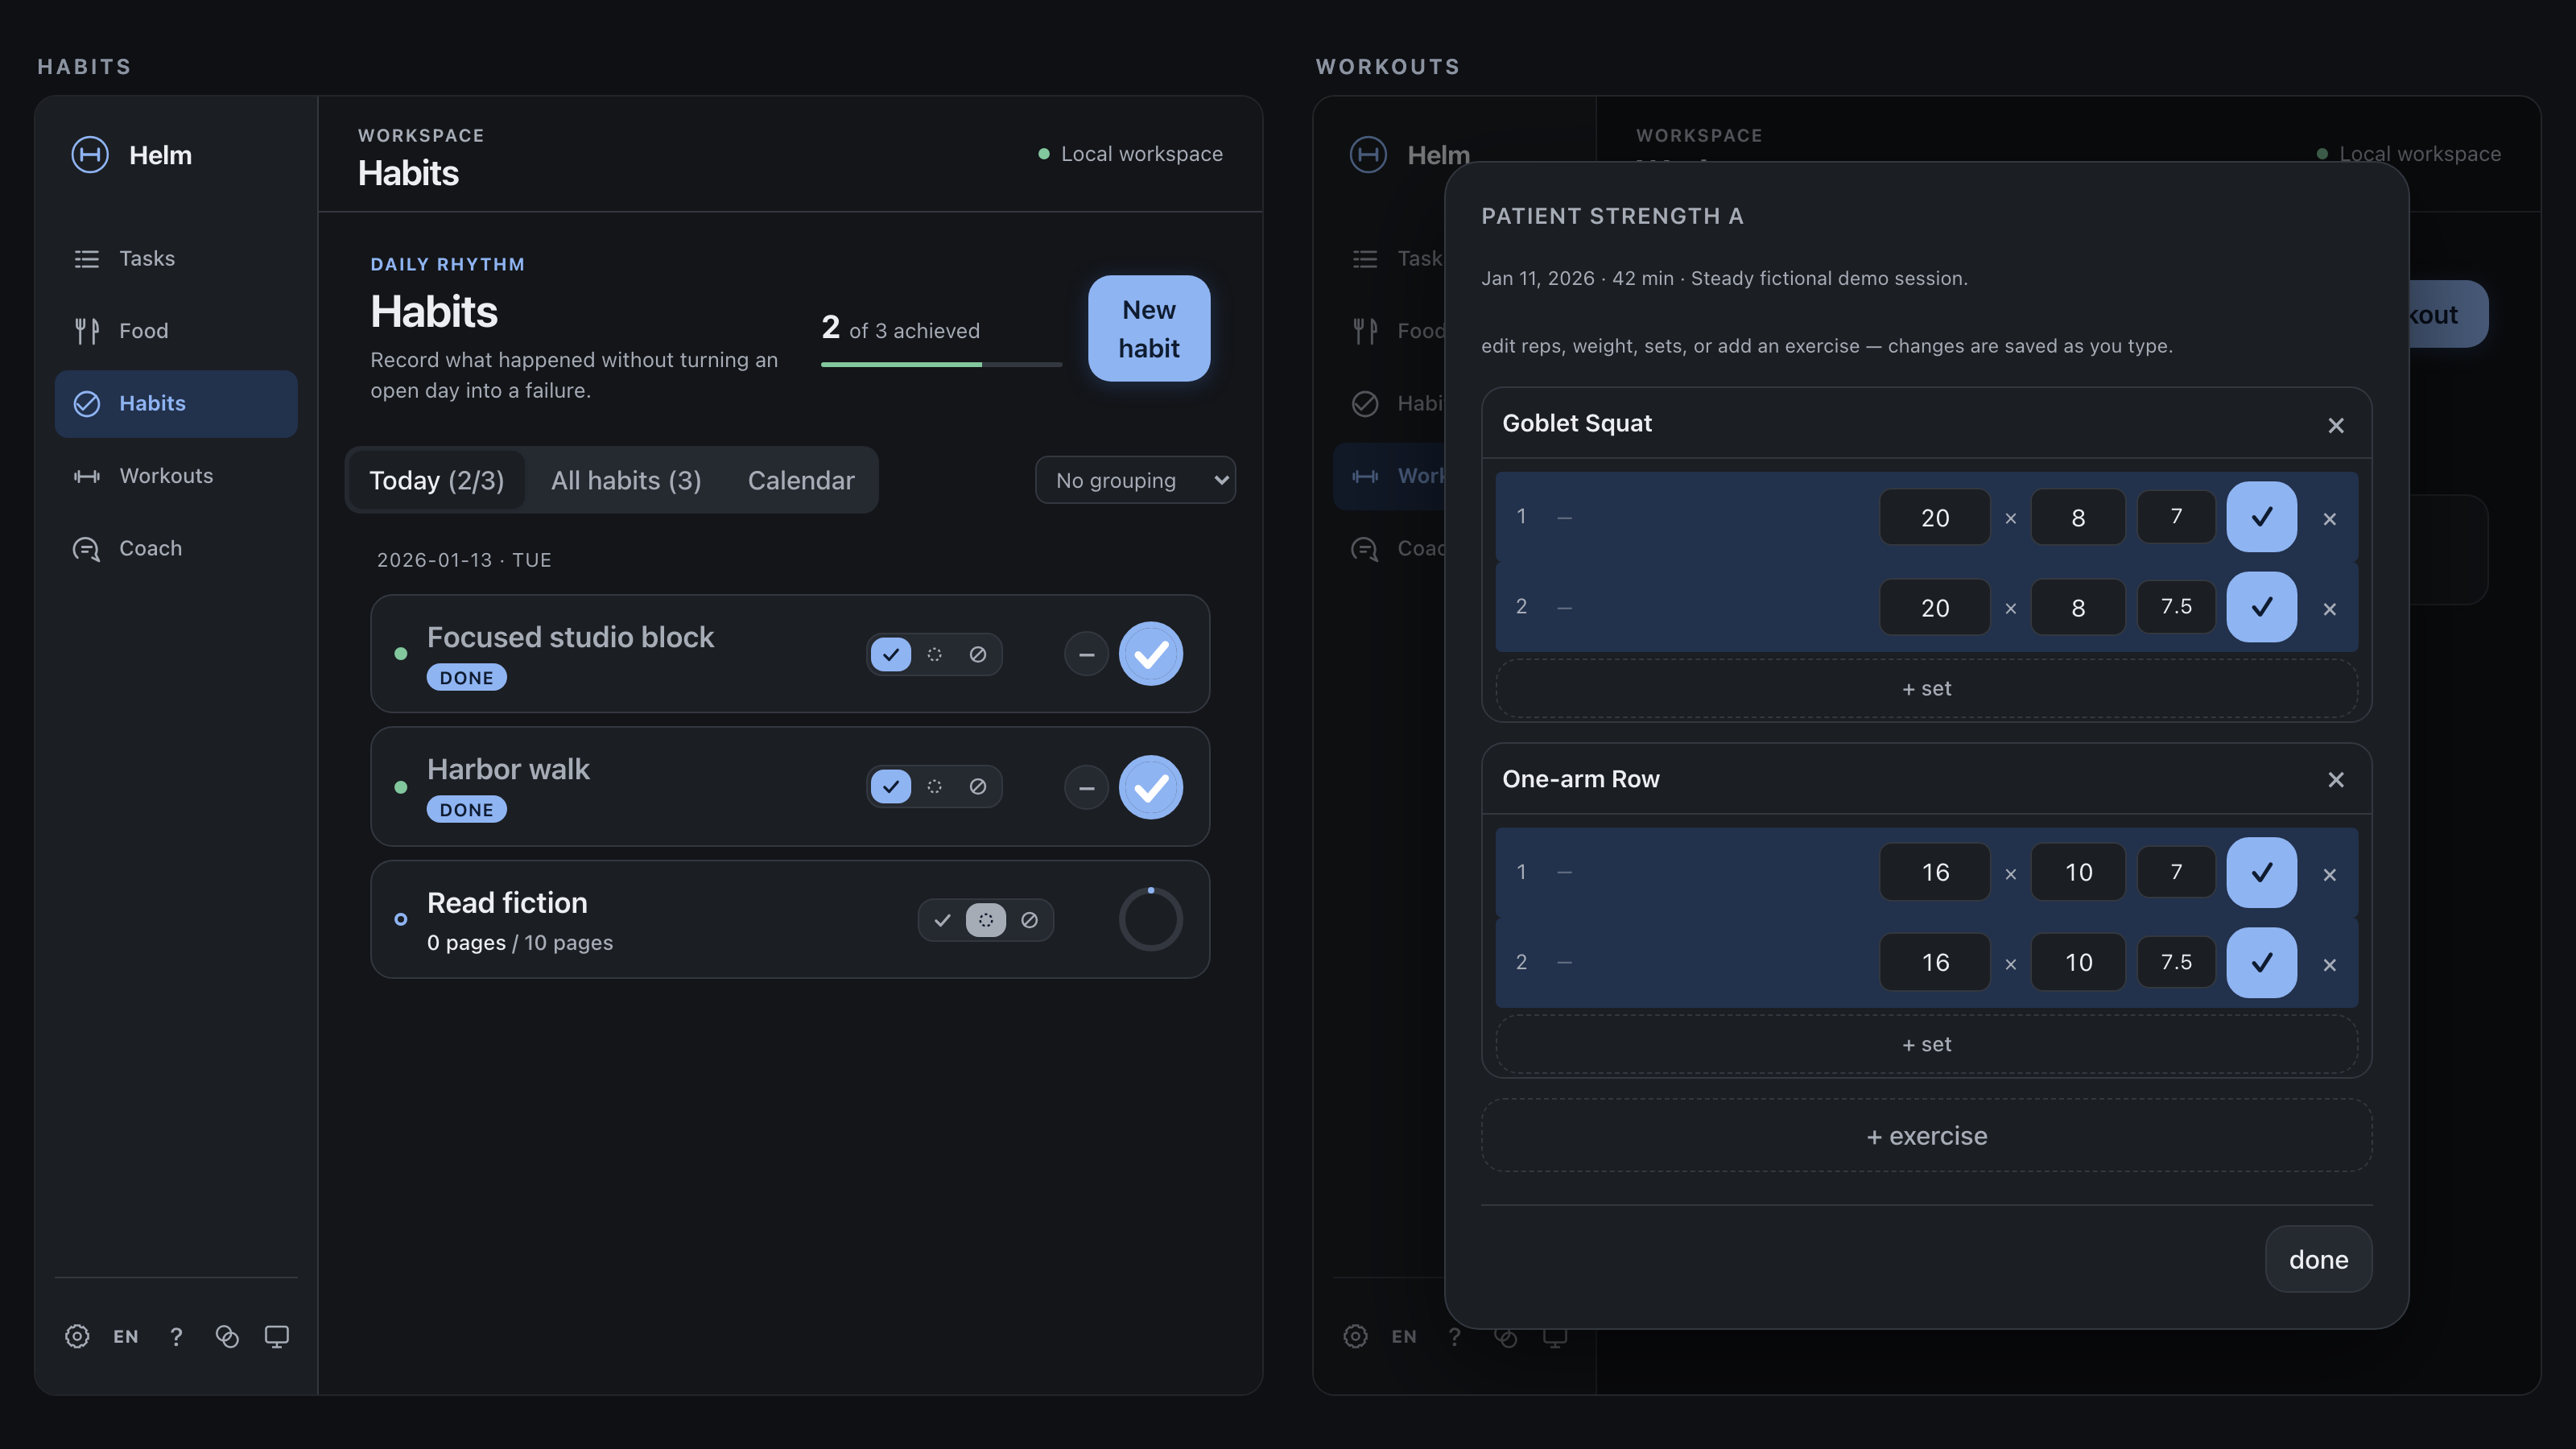Set Focused studio block to partial dotted state
The width and height of the screenshot is (2576, 1449).
(x=934, y=654)
